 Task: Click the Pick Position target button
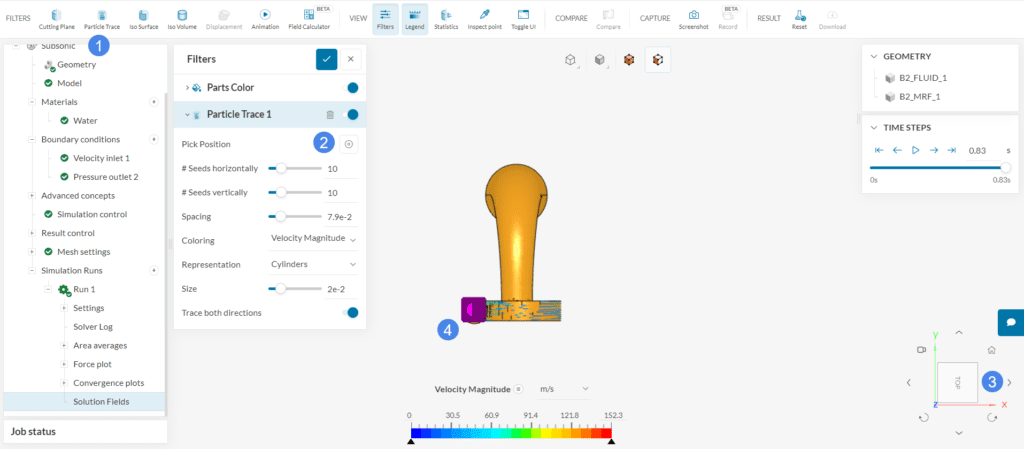[348, 144]
